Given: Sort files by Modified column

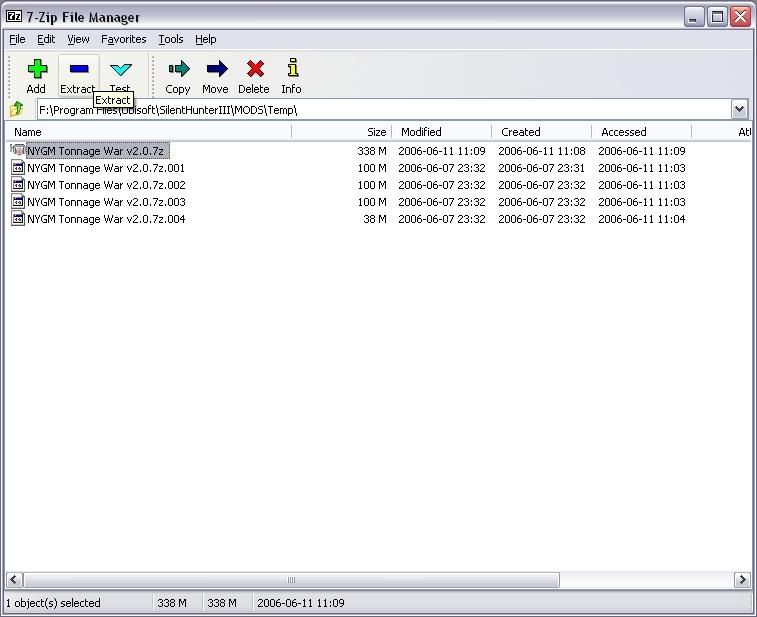Looking at the screenshot, I should (441, 132).
